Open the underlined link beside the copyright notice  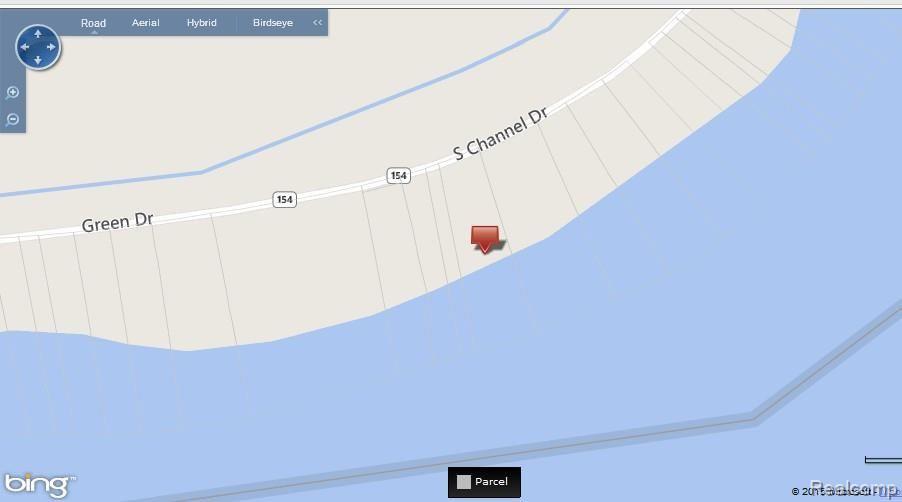coord(890,492)
